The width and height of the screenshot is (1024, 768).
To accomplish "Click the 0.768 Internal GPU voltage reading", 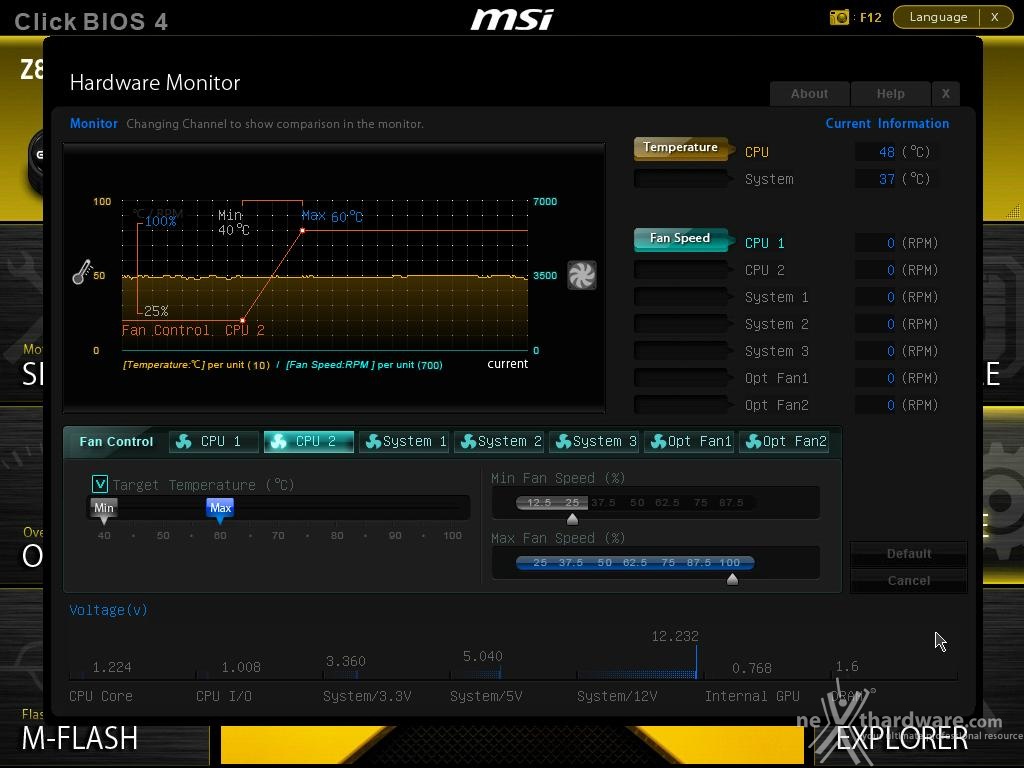I will (752, 668).
